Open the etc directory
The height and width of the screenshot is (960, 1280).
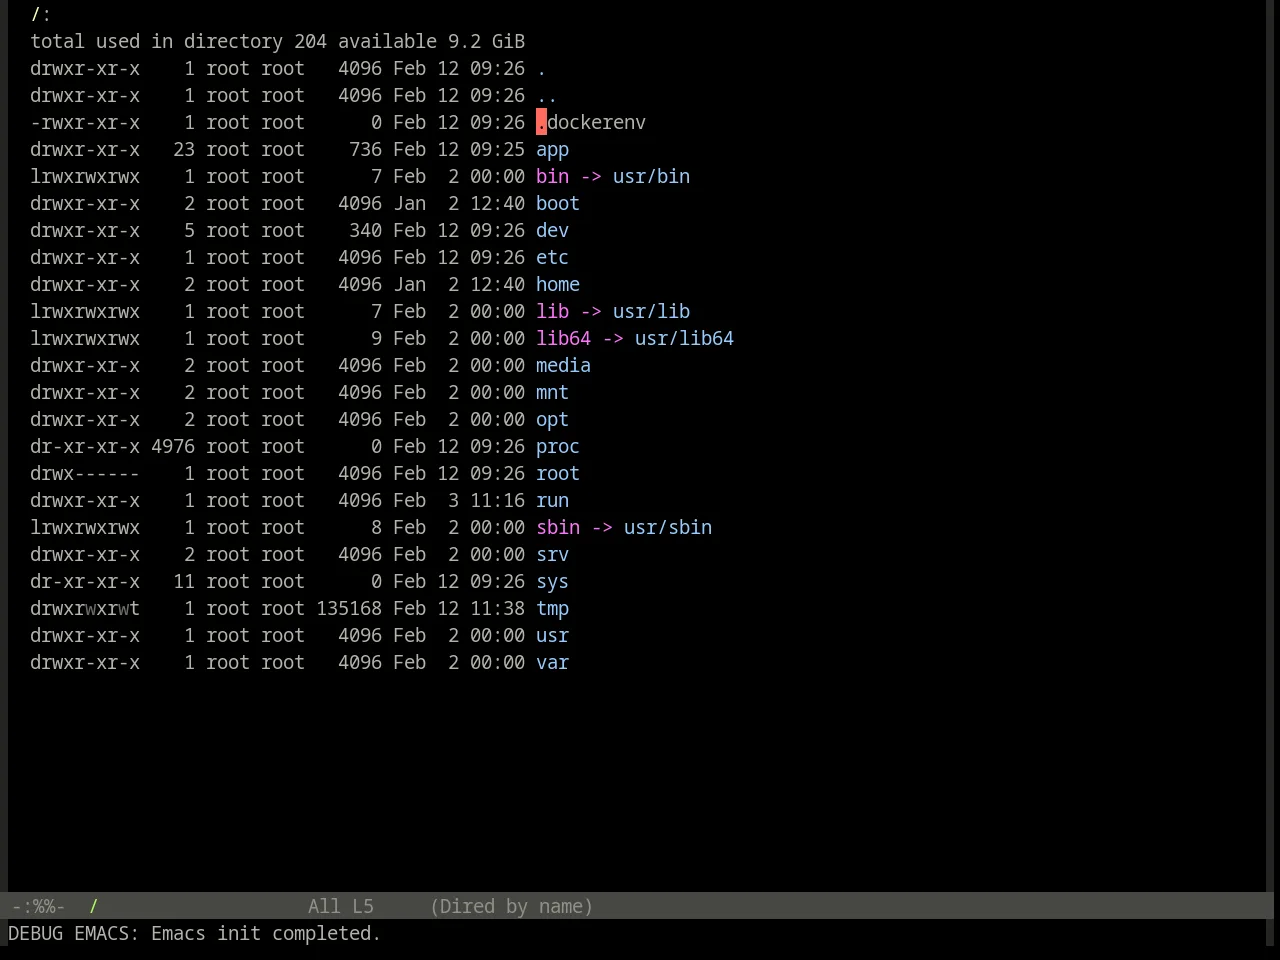(552, 258)
